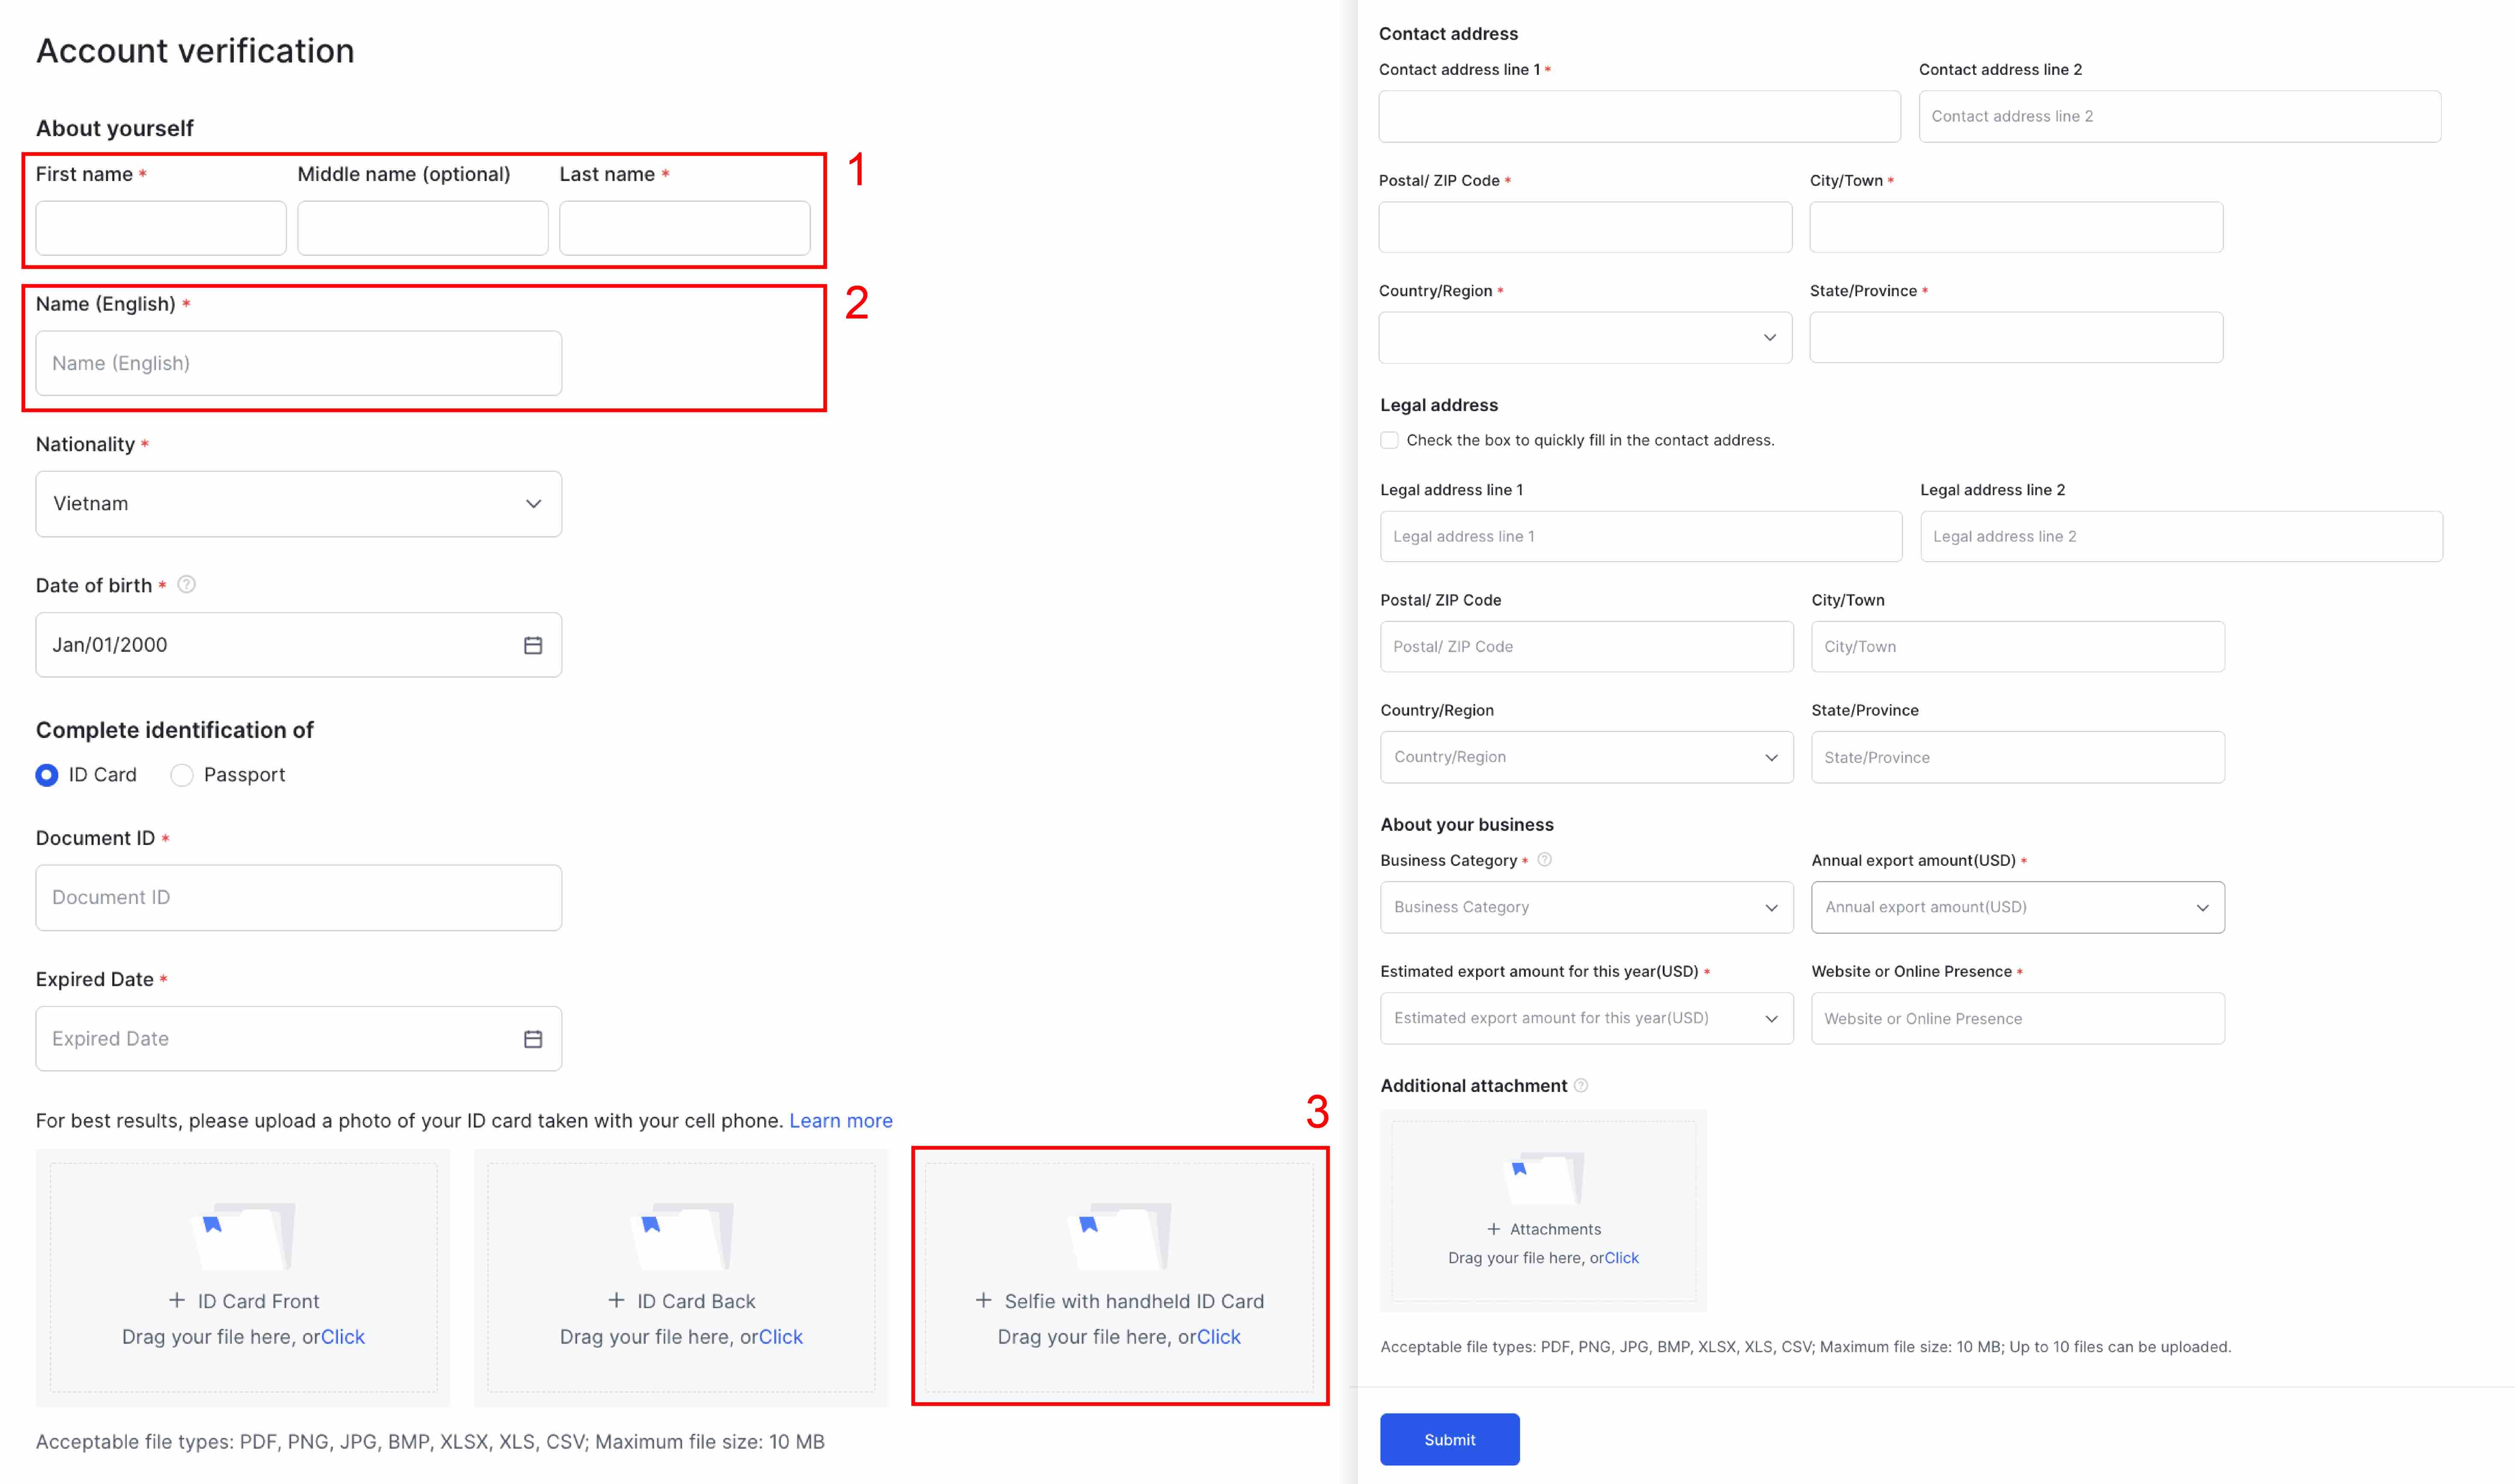This screenshot has width=2515, height=1484.
Task: Click into the Document ID field
Action: [x=299, y=898]
